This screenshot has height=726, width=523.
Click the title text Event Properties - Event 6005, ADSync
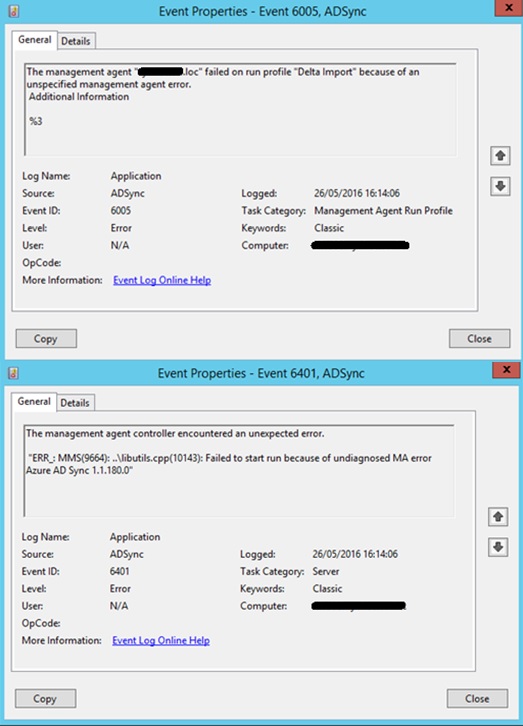262,11
